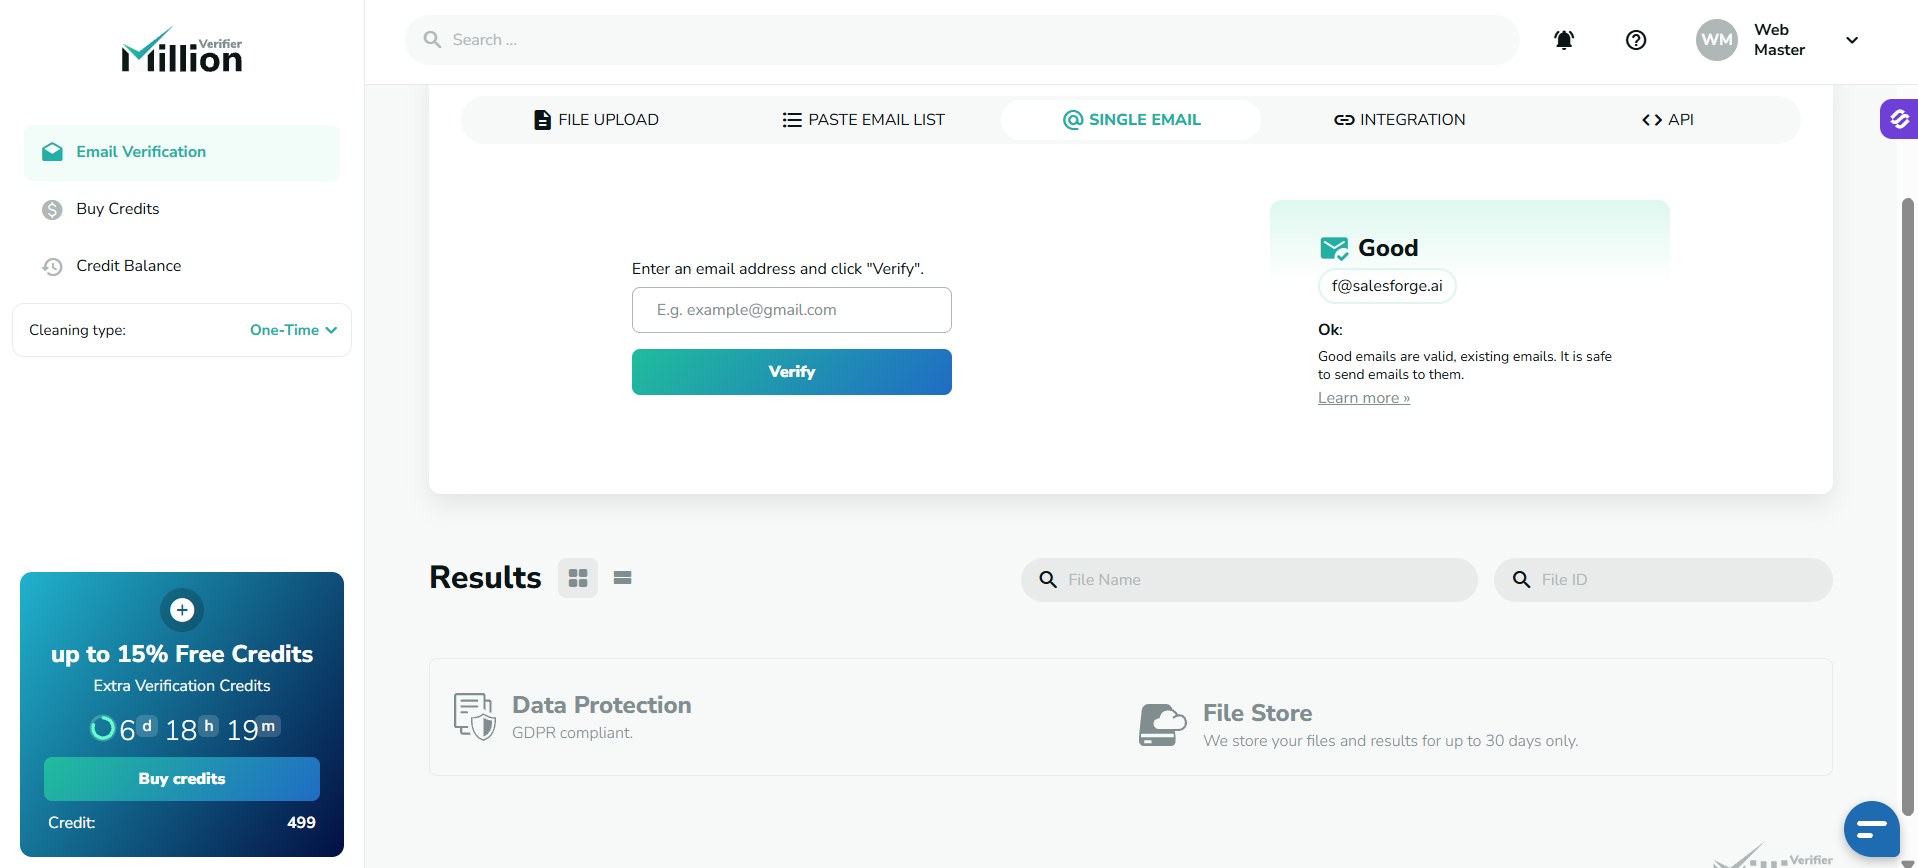The width and height of the screenshot is (1918, 868).
Task: Click the Verify button
Action: [792, 372]
